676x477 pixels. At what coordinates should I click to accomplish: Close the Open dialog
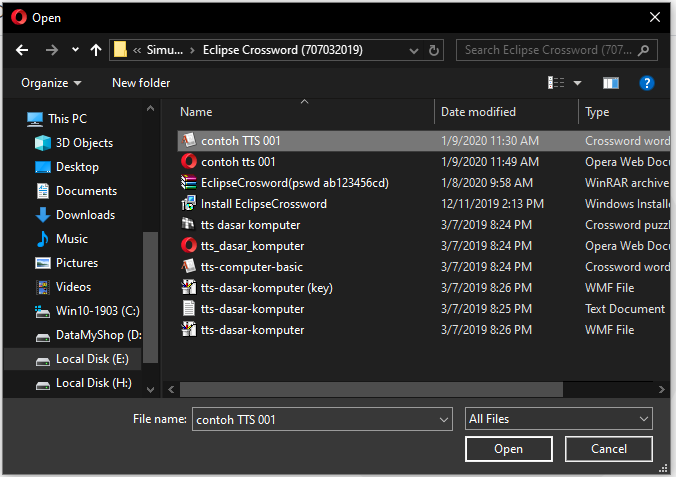655,17
